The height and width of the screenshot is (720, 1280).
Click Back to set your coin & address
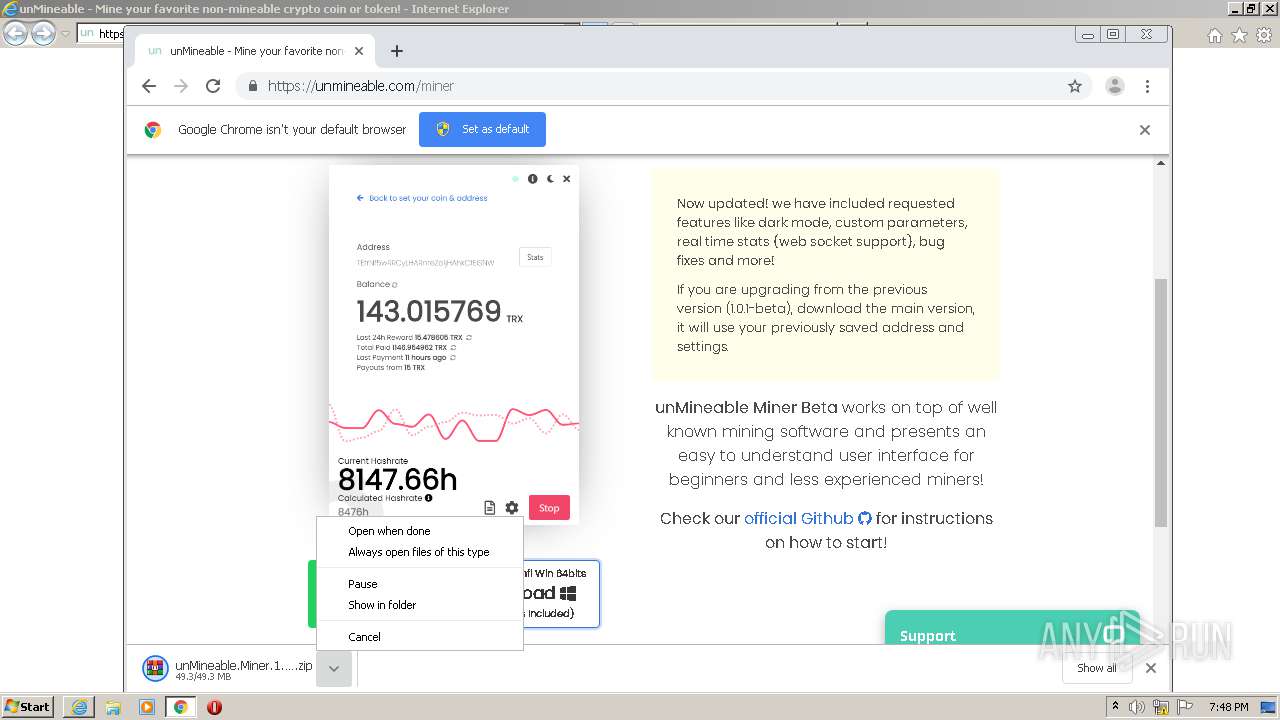[x=422, y=198]
